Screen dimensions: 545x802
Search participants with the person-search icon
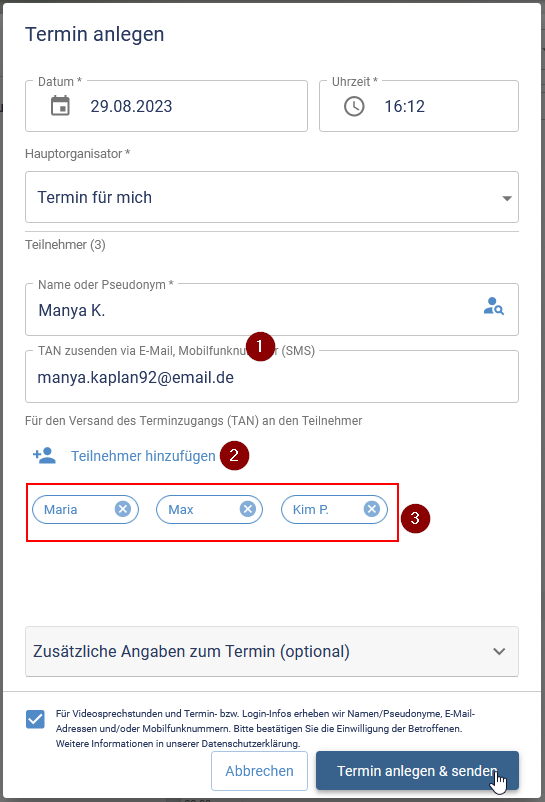(x=494, y=306)
